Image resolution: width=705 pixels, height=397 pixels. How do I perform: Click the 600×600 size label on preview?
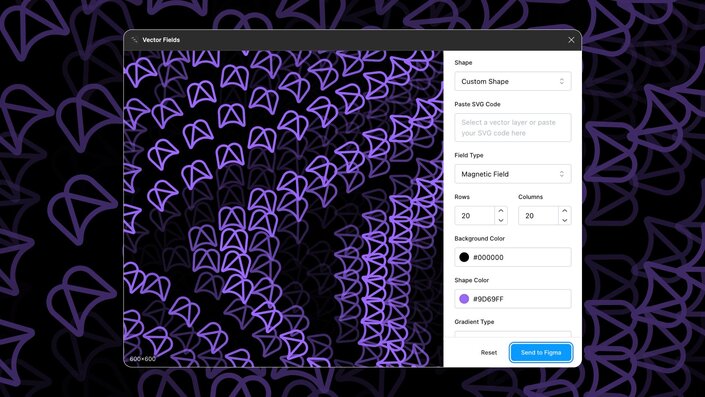click(143, 359)
